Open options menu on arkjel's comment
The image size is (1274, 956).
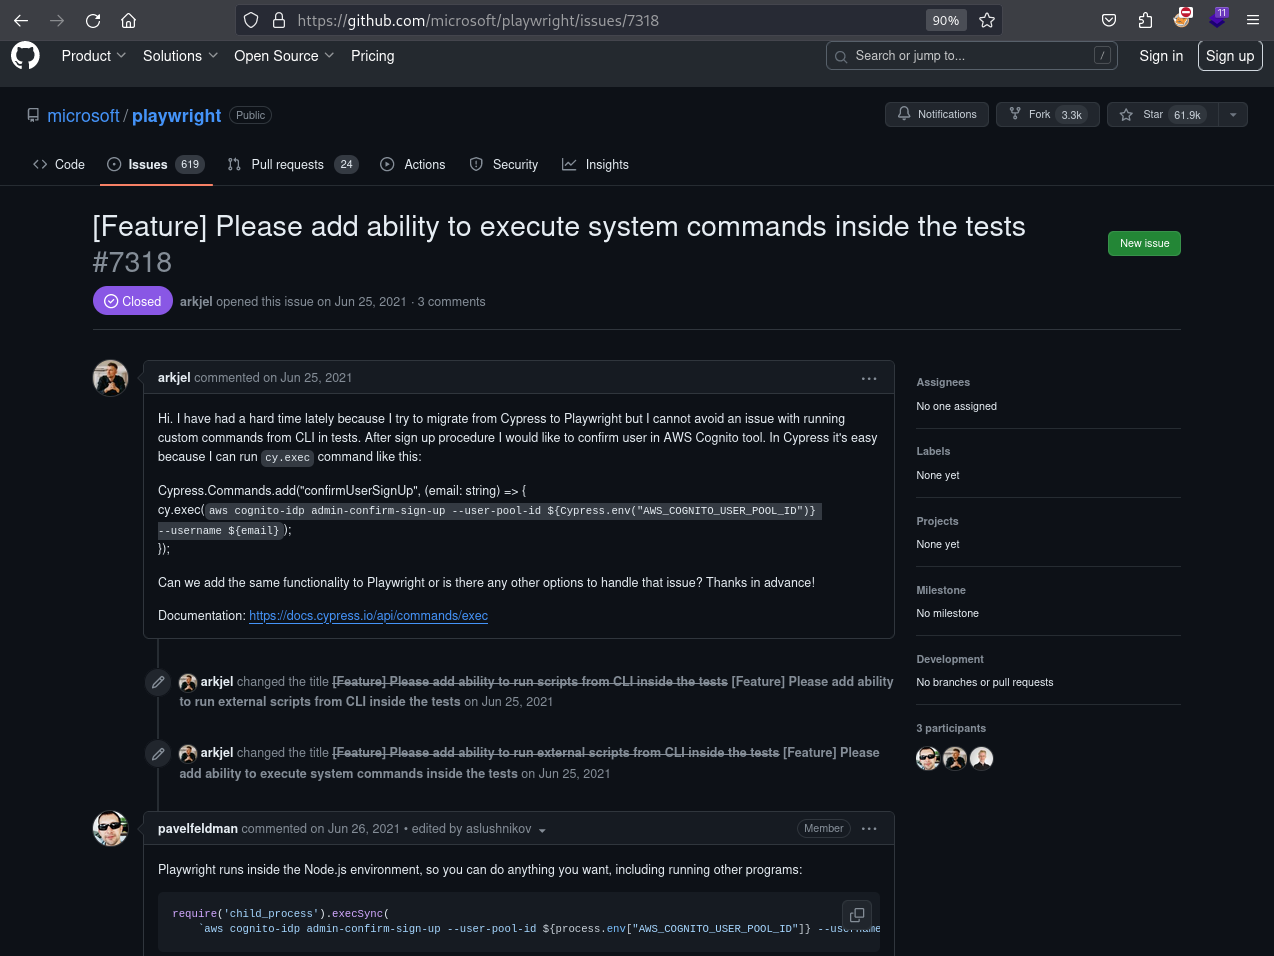coord(869,378)
